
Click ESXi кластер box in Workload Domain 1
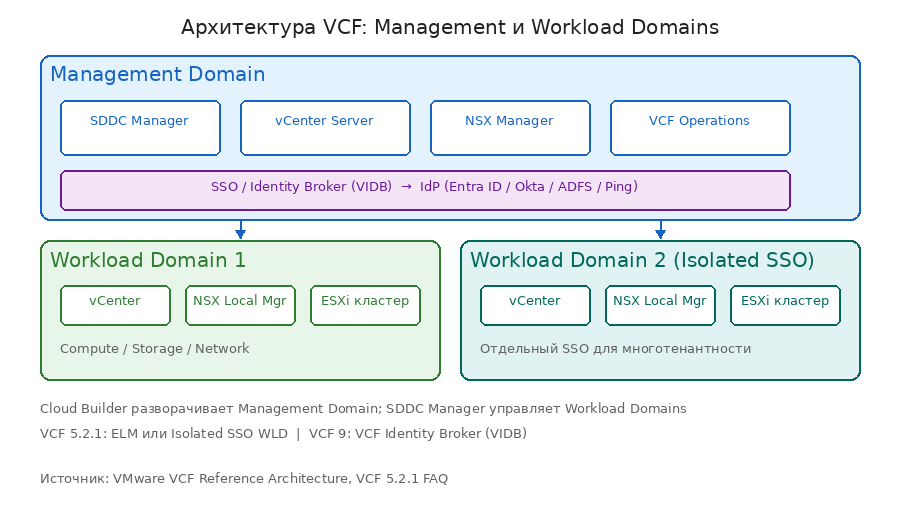[x=365, y=305]
